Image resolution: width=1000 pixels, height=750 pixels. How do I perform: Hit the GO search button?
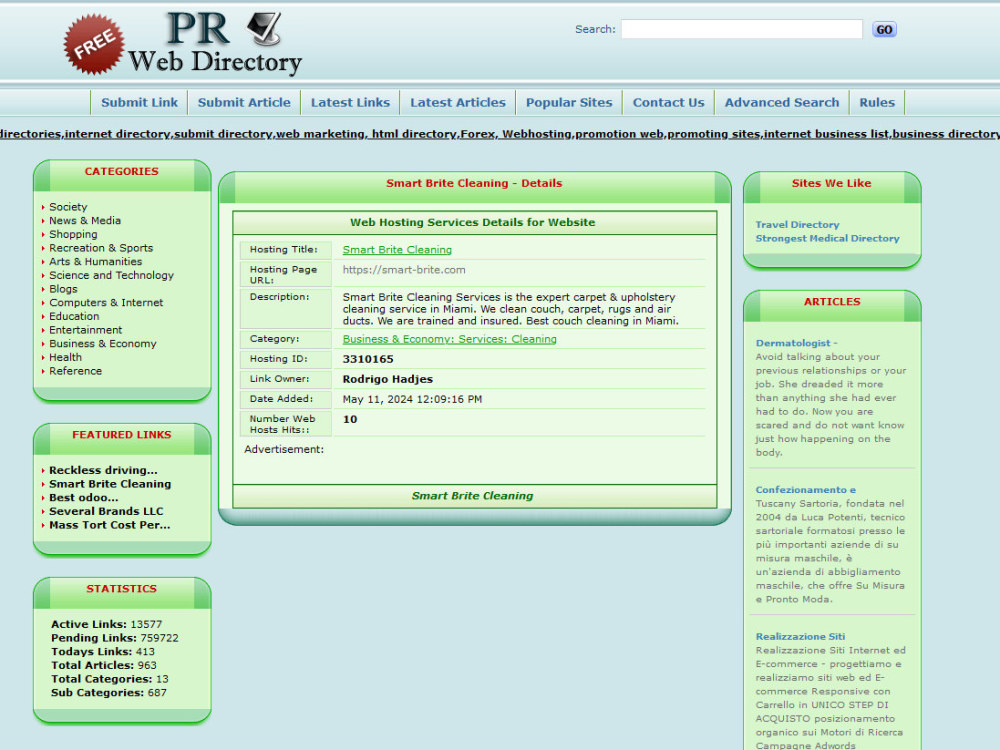click(x=884, y=29)
